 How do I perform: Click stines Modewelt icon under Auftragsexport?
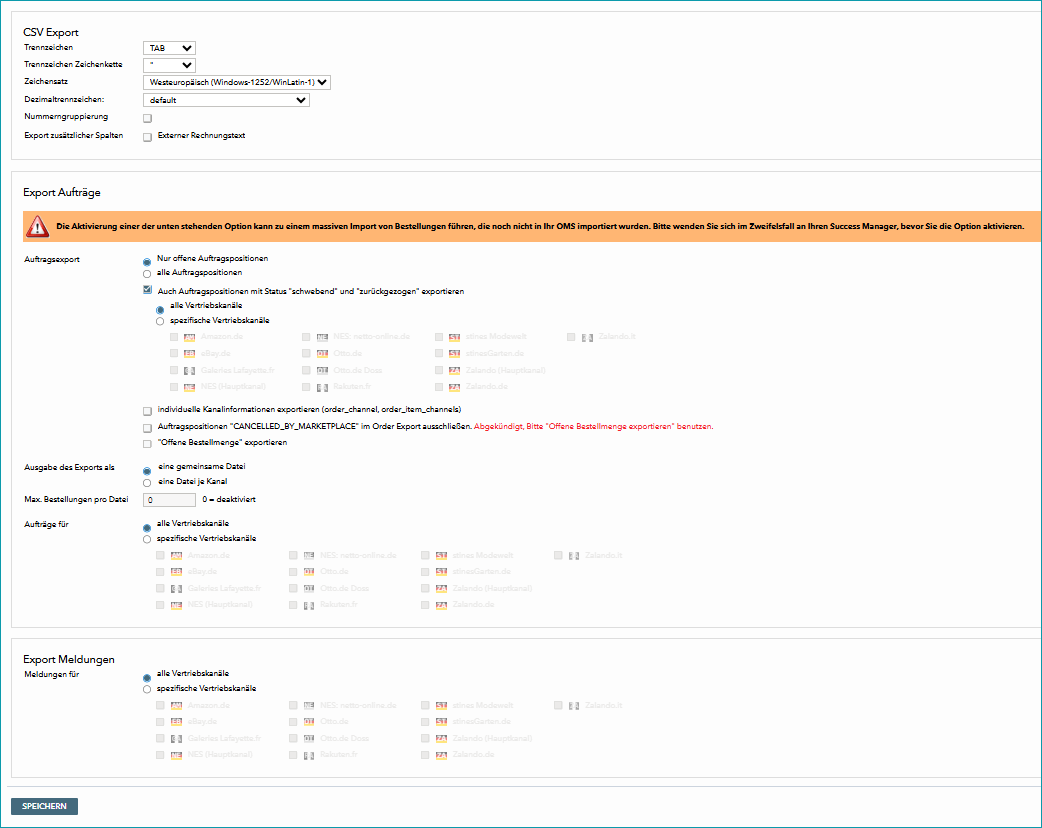coord(455,338)
